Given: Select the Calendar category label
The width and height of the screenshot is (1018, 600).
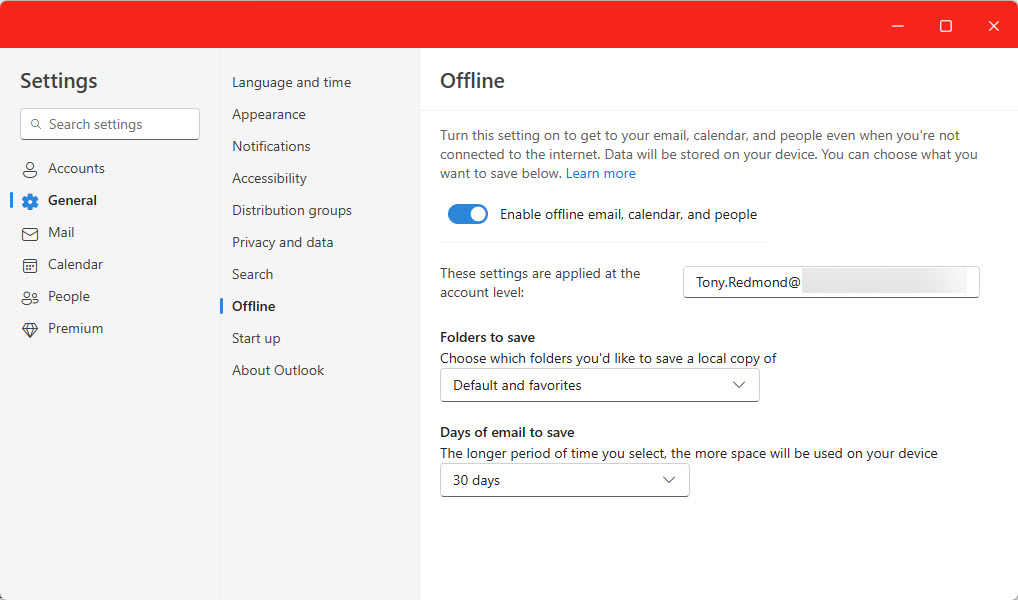Looking at the screenshot, I should click(x=75, y=264).
